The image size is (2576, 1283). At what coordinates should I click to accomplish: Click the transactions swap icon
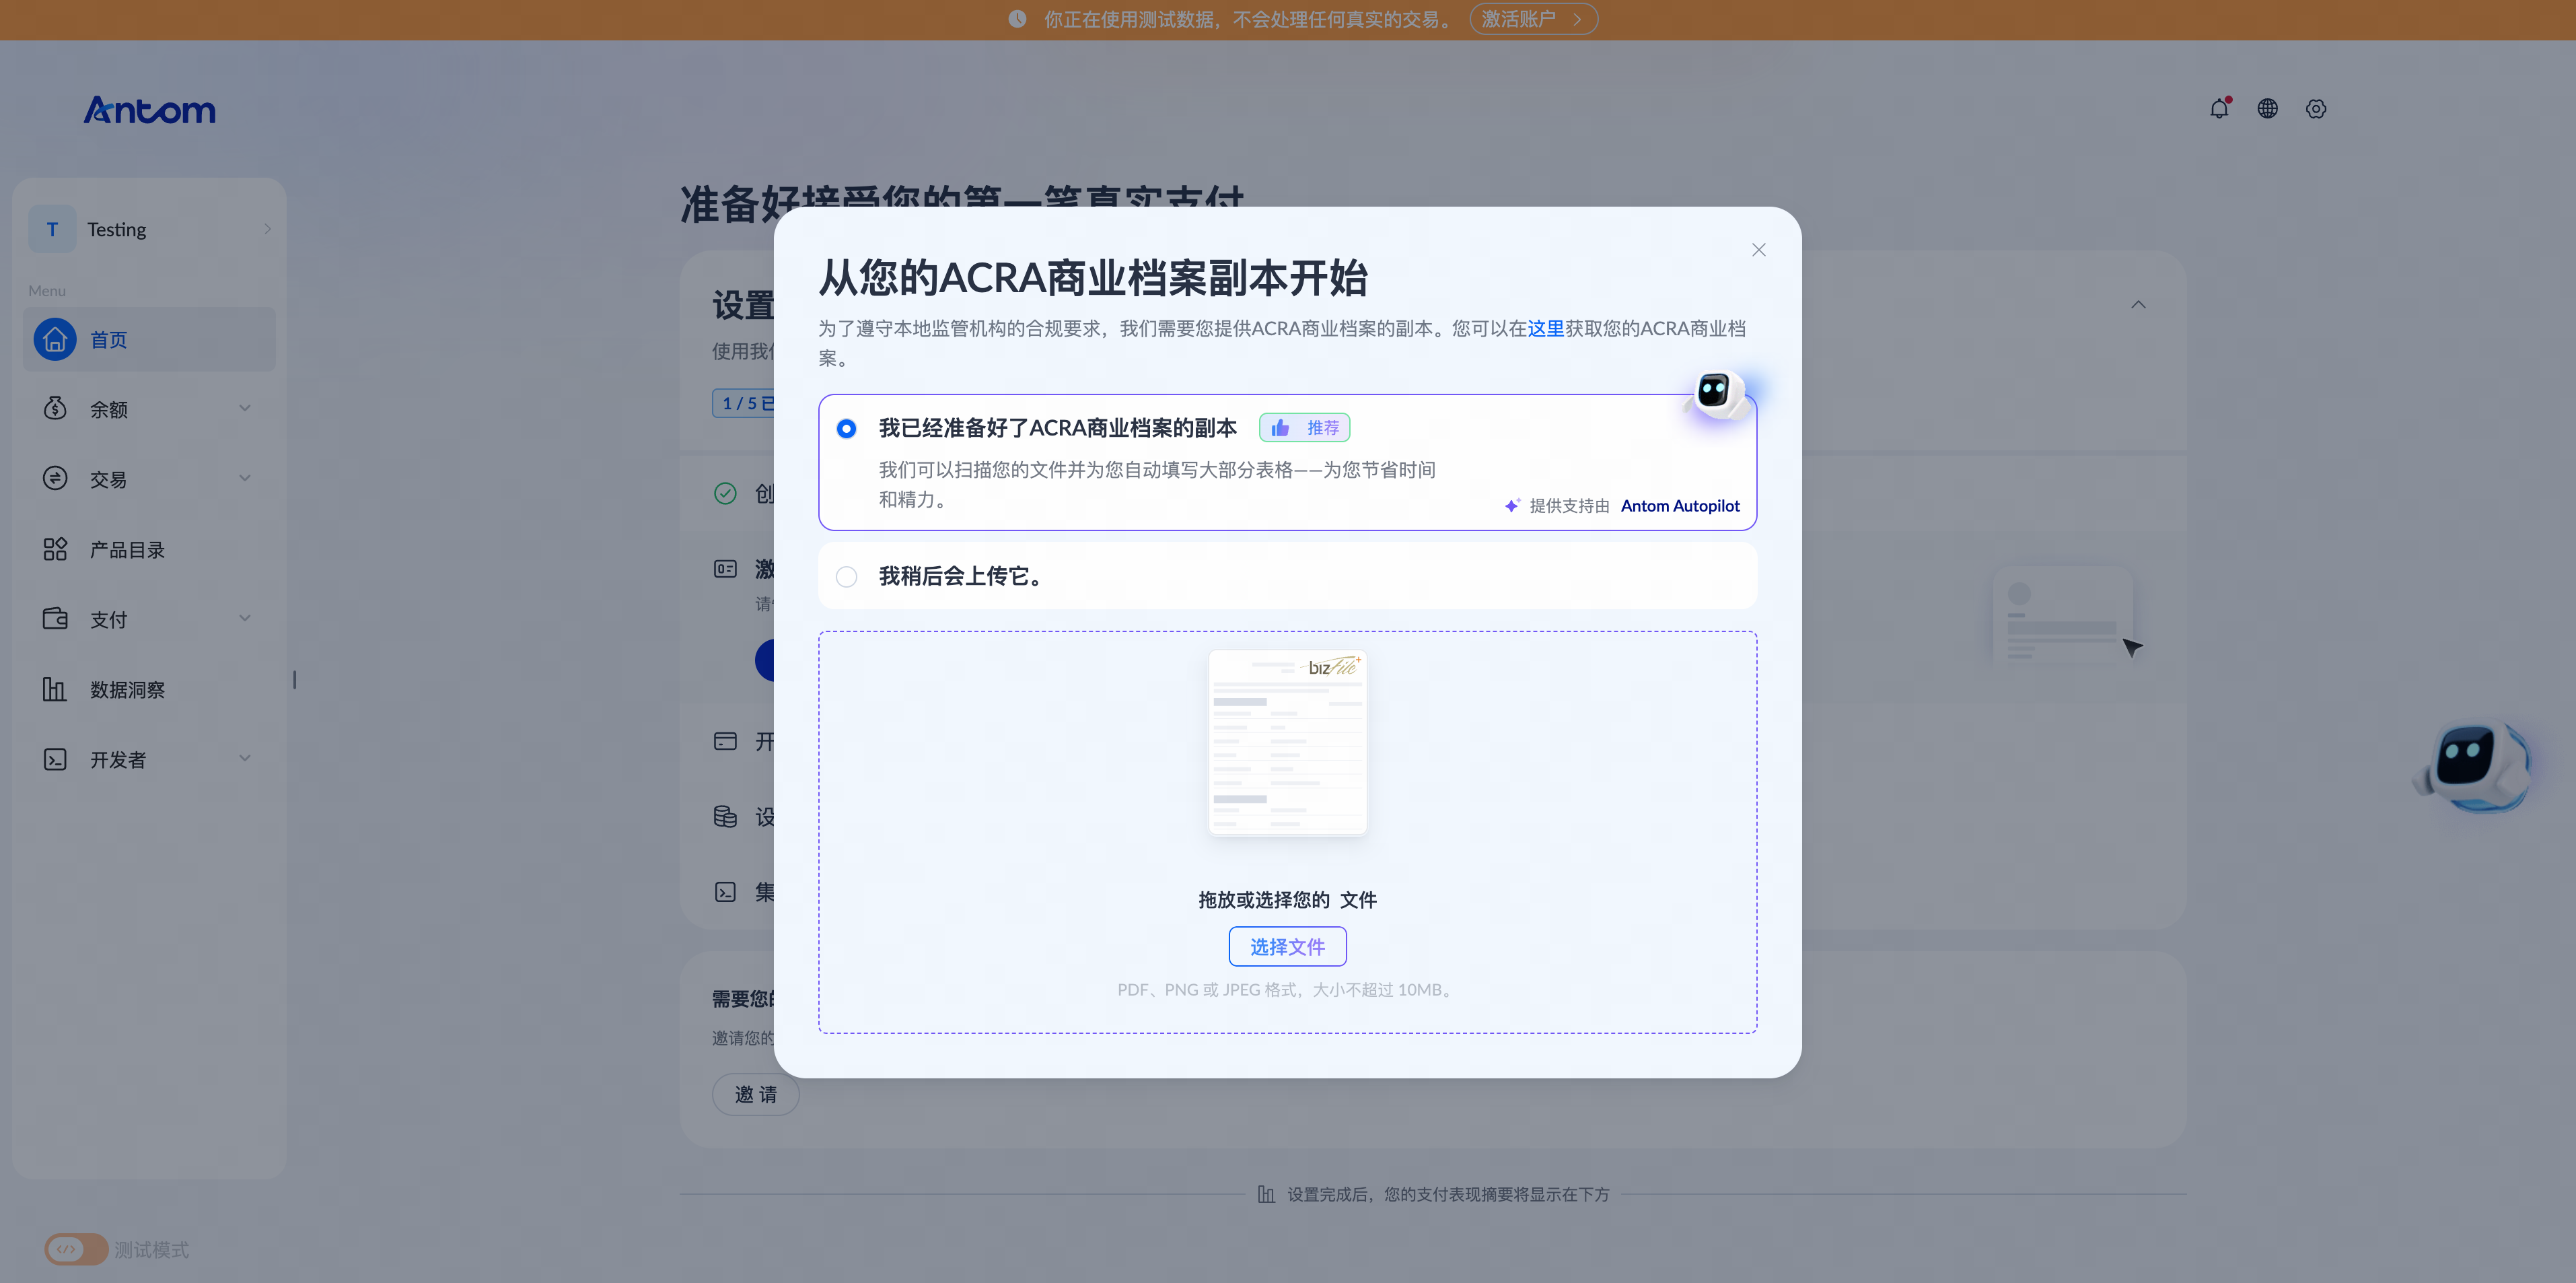pos(55,478)
